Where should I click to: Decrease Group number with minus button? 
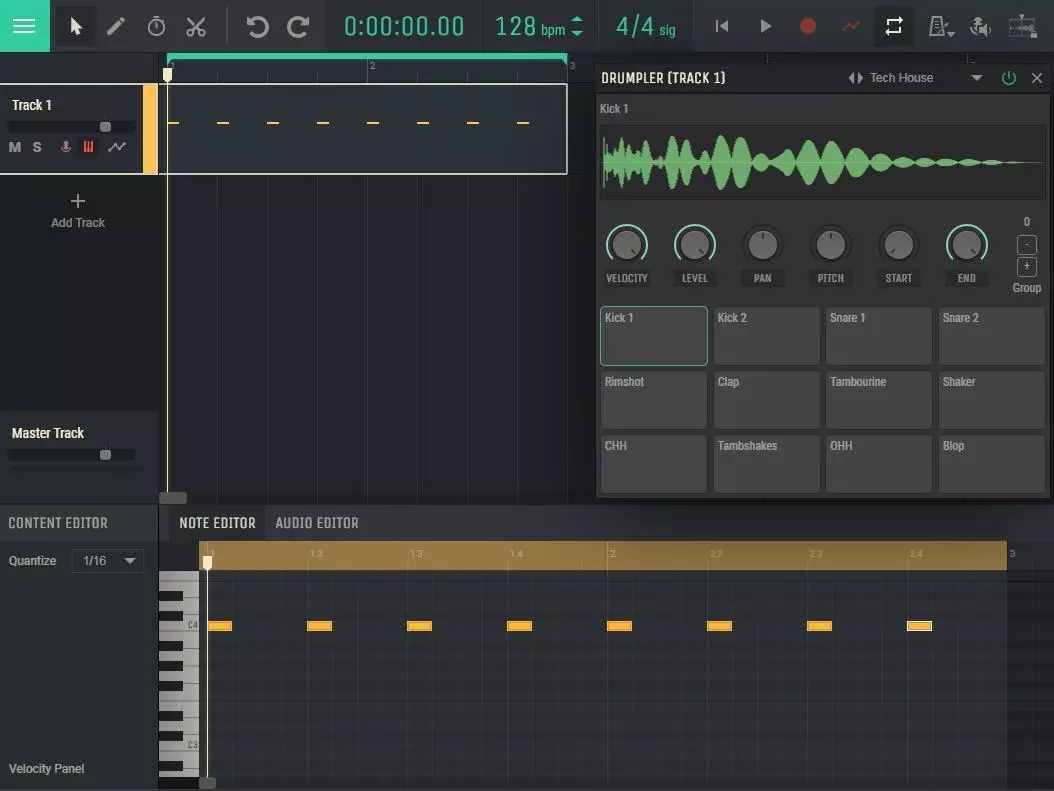tap(1026, 245)
